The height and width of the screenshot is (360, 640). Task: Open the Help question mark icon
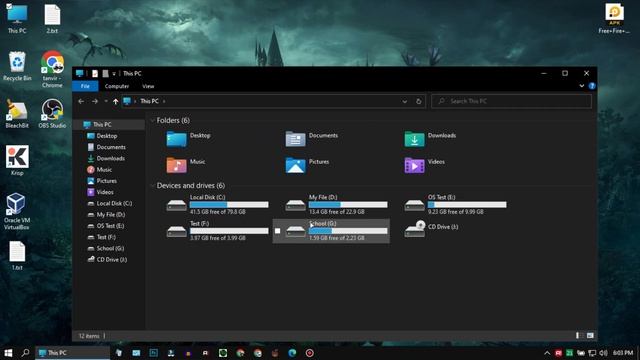coord(592,86)
